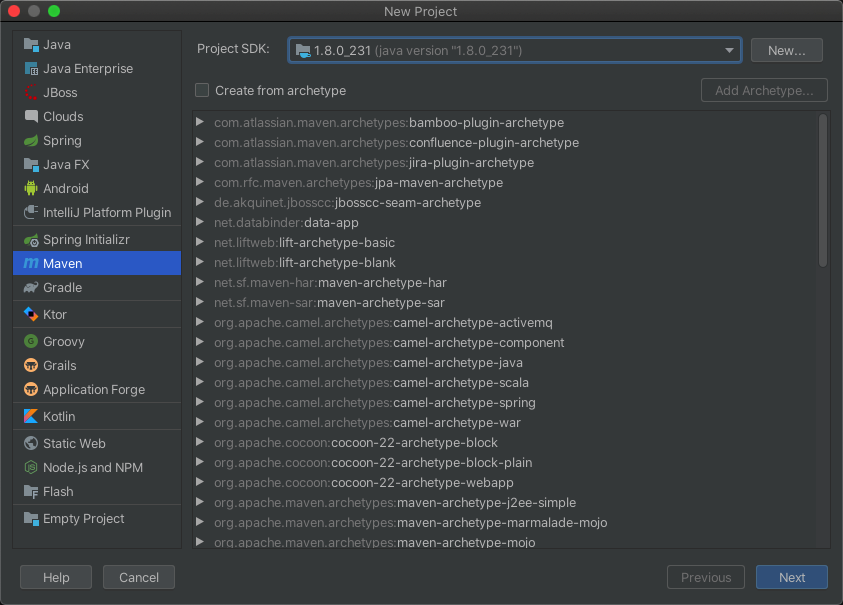This screenshot has height=605, width=843.
Task: Click the Static Web globe icon
Action: pos(31,443)
